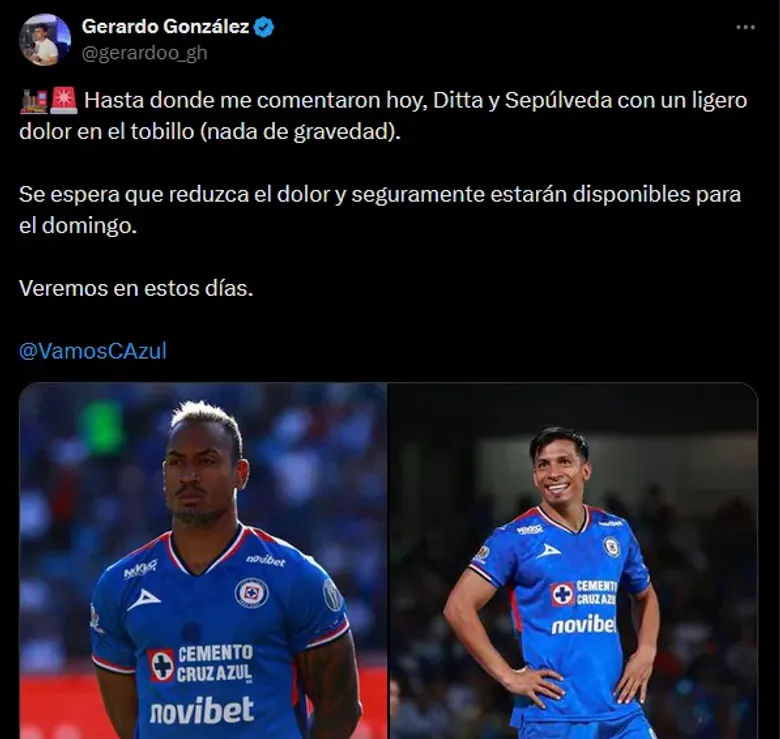Follow the @VamosCAzul mention link

click(x=93, y=351)
